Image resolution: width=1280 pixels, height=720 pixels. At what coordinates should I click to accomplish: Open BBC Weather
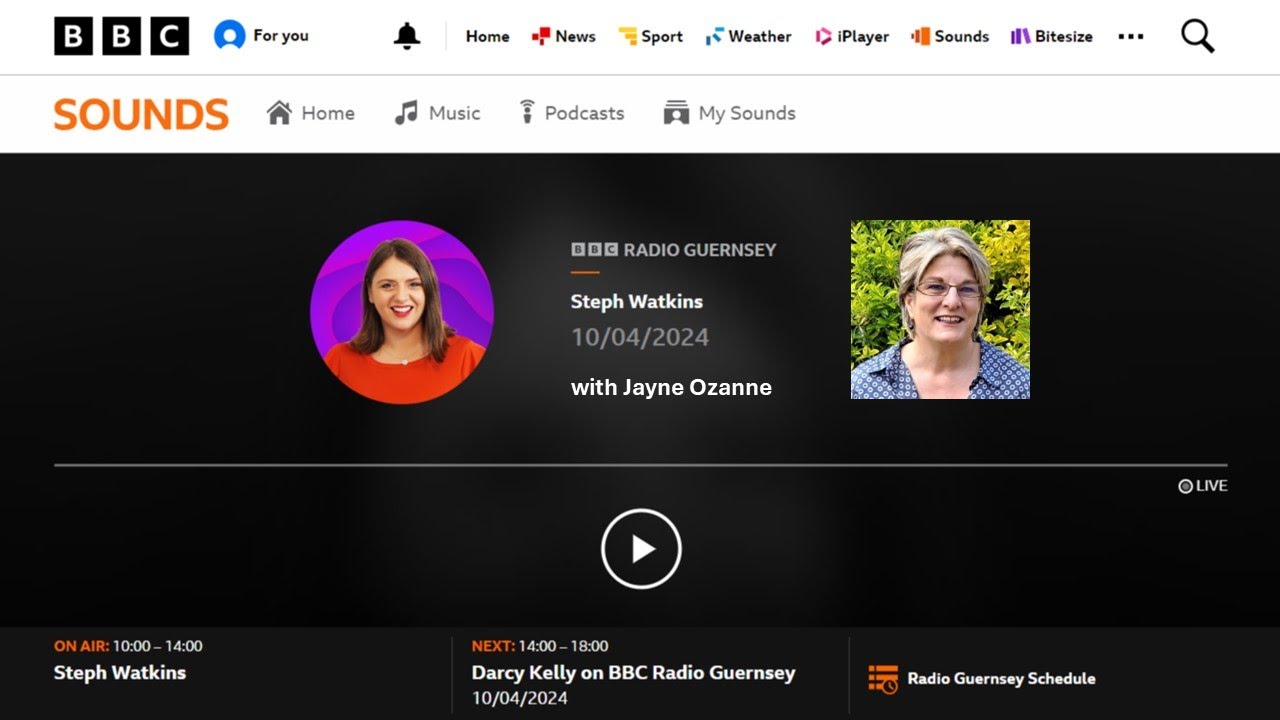pos(749,36)
